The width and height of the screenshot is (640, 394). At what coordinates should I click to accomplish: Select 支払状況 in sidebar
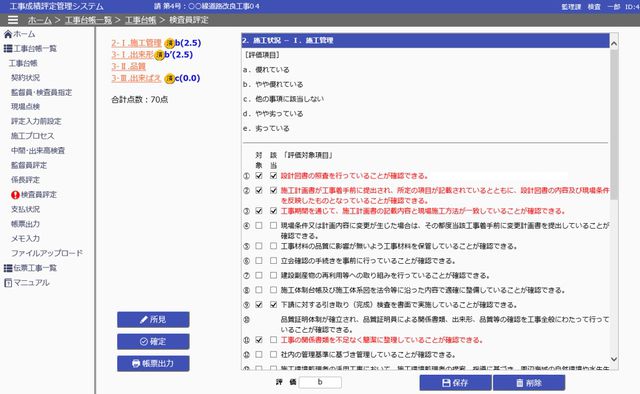click(x=25, y=209)
